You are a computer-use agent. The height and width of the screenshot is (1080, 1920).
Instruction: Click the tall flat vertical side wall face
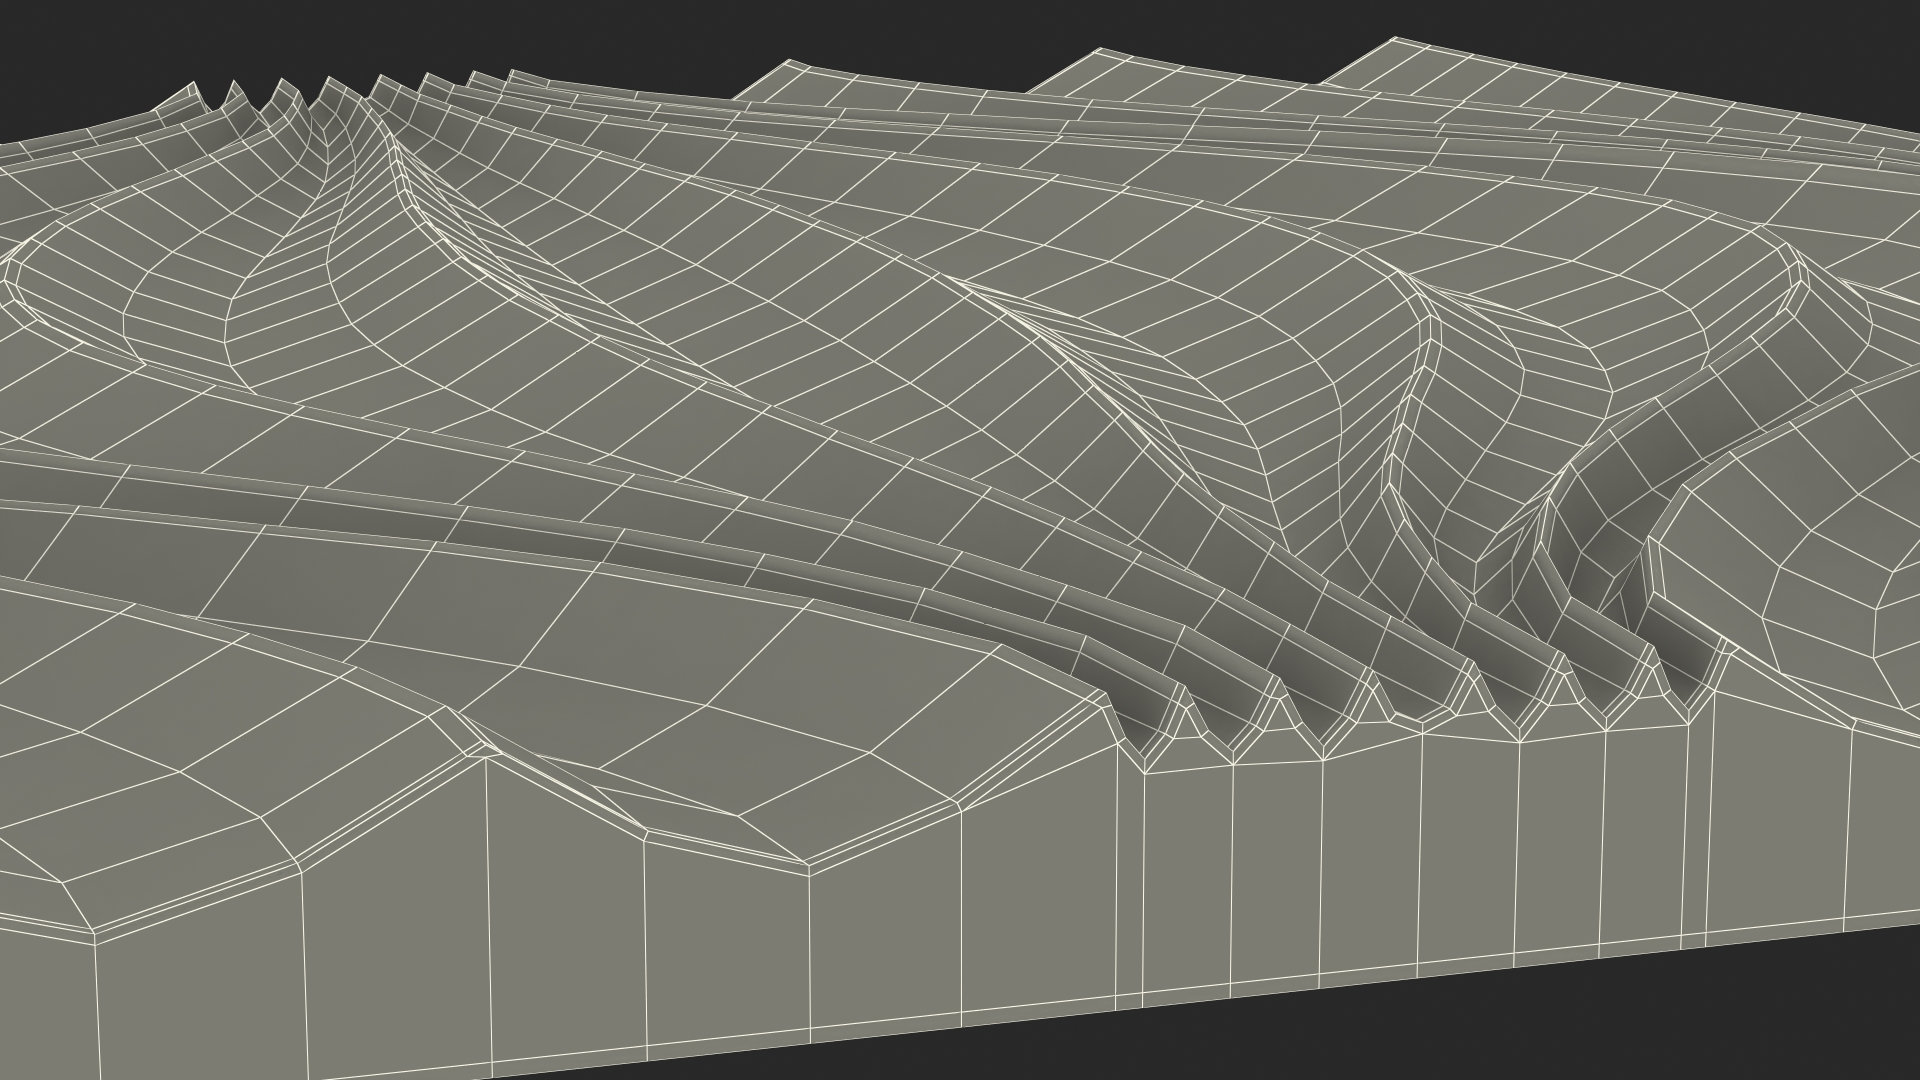click(400, 960)
